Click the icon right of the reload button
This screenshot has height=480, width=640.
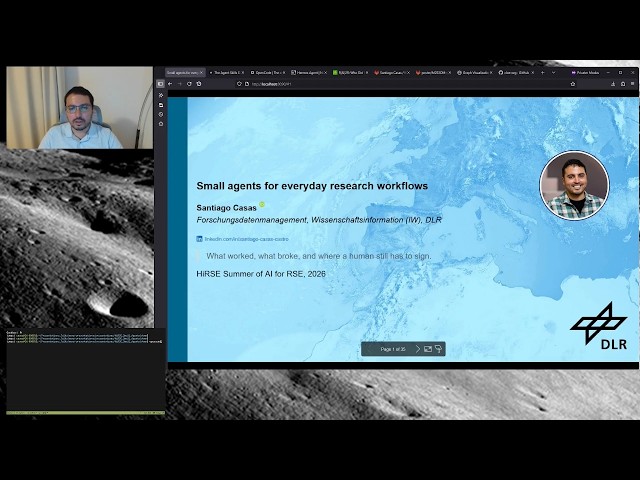199,84
